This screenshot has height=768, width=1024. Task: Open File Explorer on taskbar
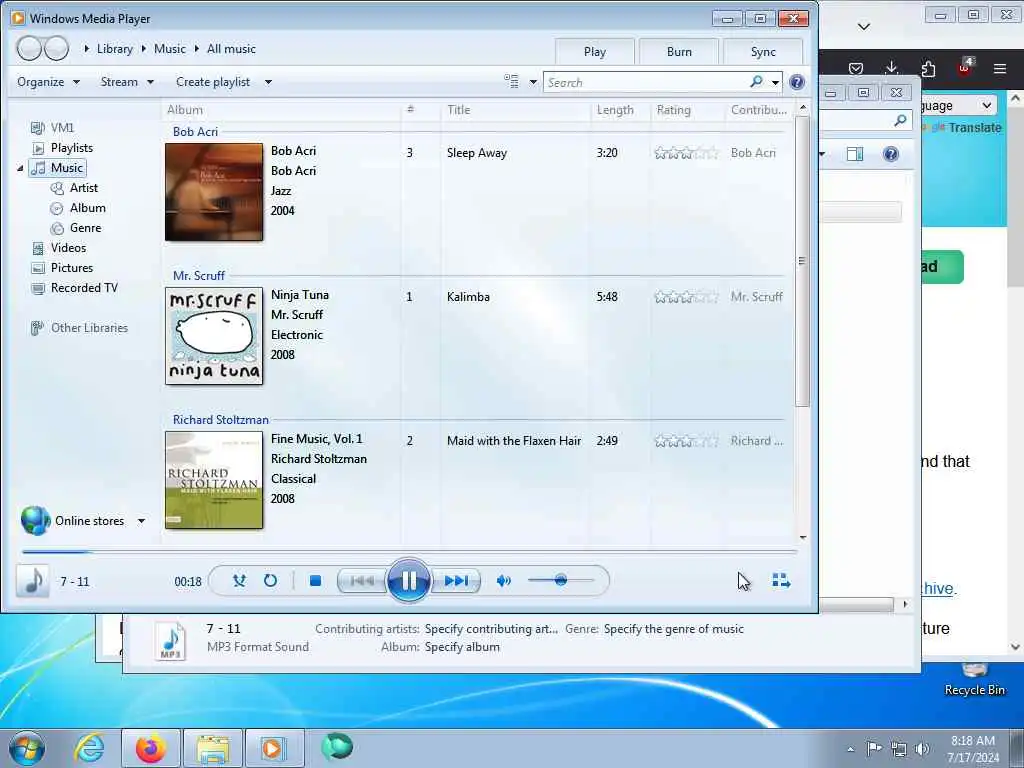coord(213,748)
